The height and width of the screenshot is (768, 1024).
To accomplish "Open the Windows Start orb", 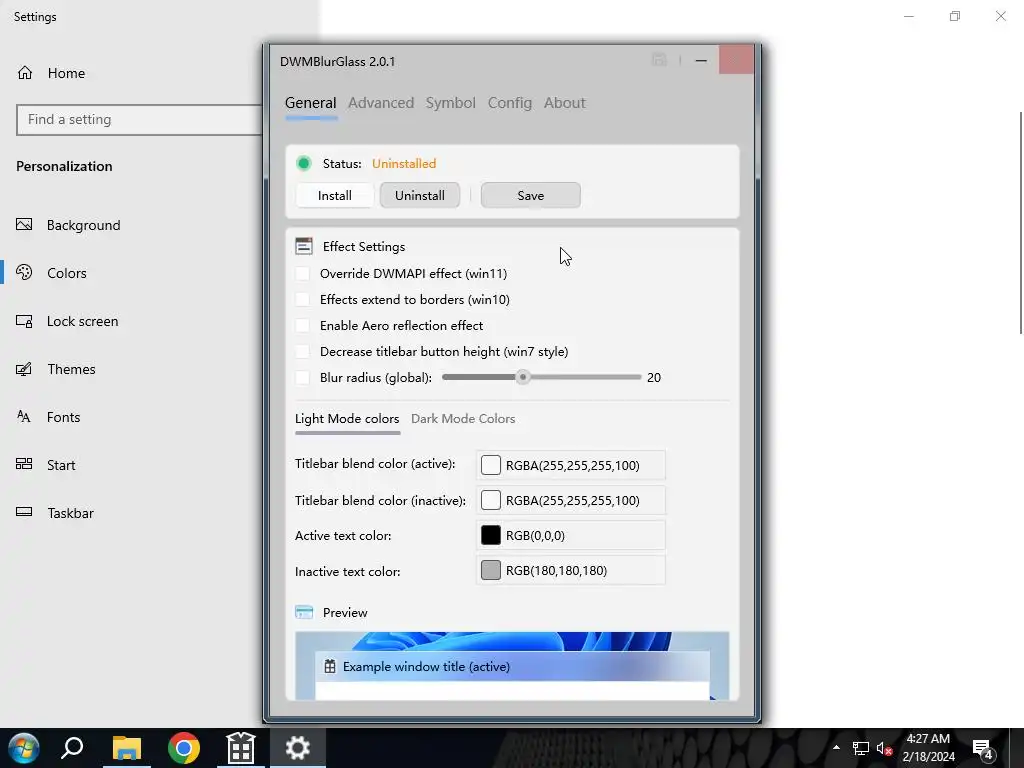I will coord(24,748).
